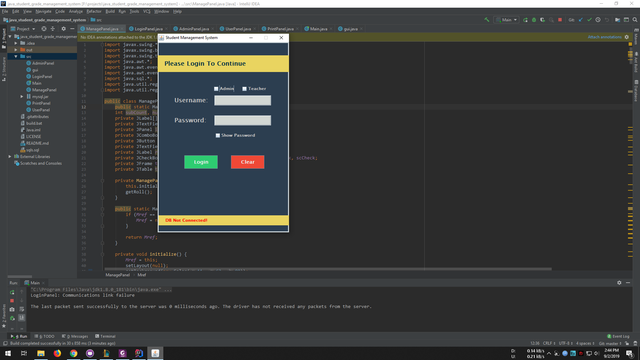Screen dimensions: 640x360
Task: Click the Windows Start button
Action: [x=8, y=353]
